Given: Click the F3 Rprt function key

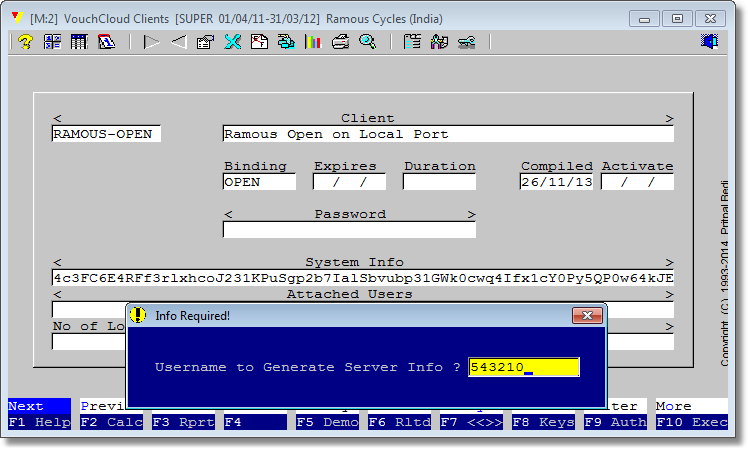Looking at the screenshot, I should [183, 422].
